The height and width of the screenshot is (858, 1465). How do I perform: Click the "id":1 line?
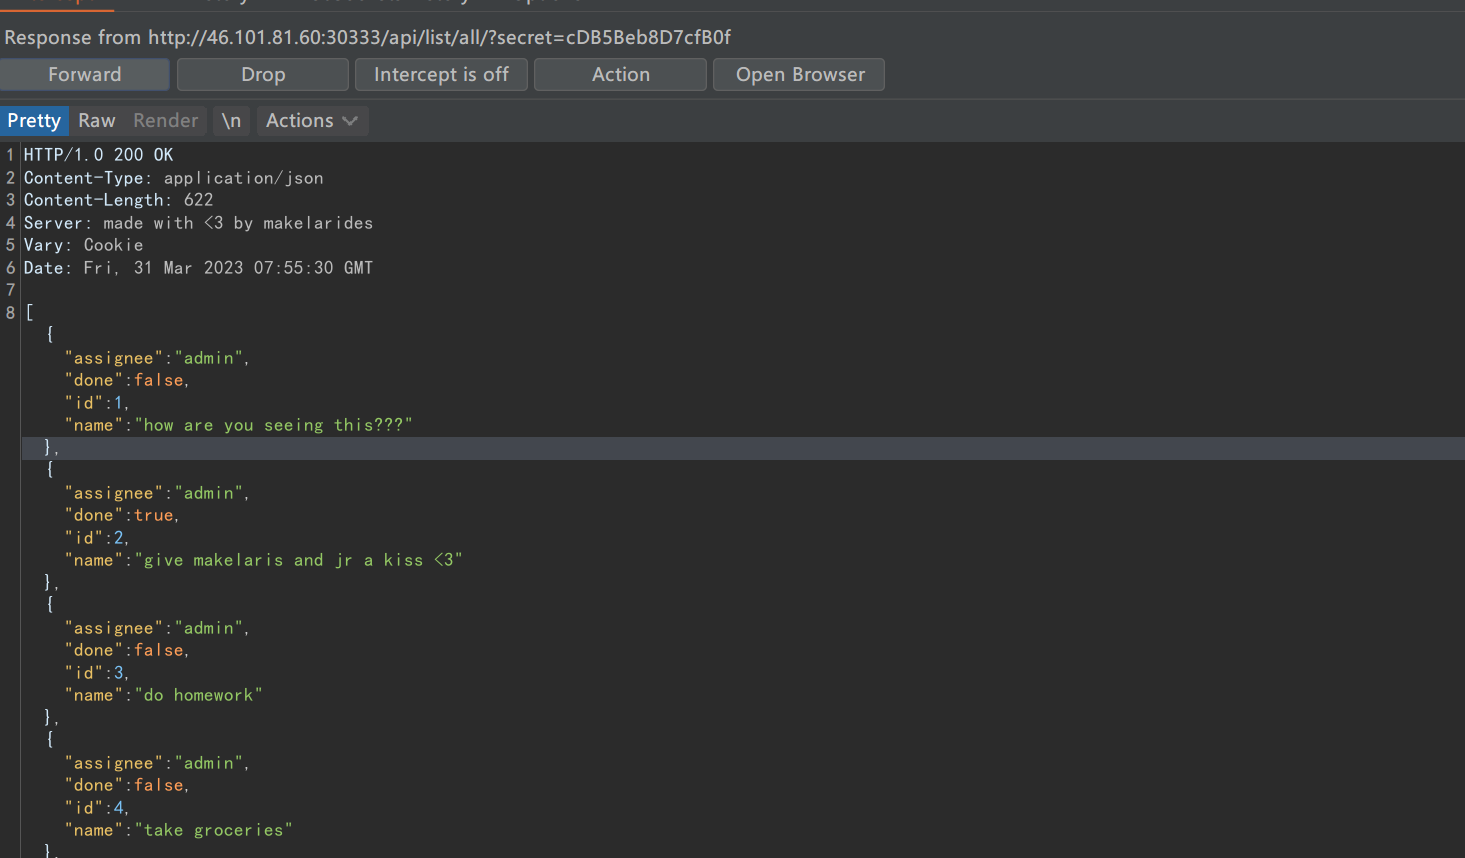[97, 403]
